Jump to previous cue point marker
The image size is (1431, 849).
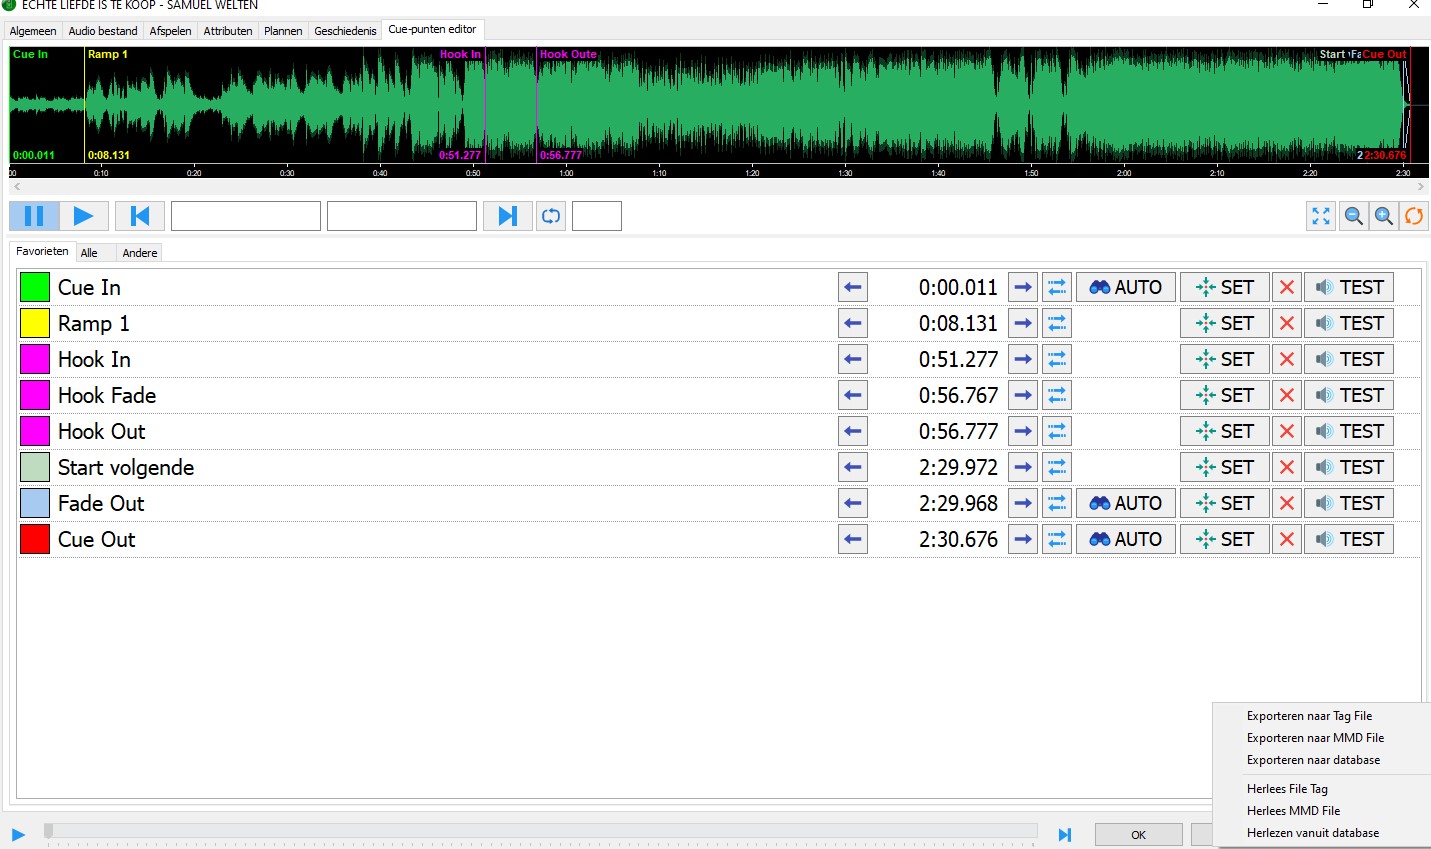point(140,216)
